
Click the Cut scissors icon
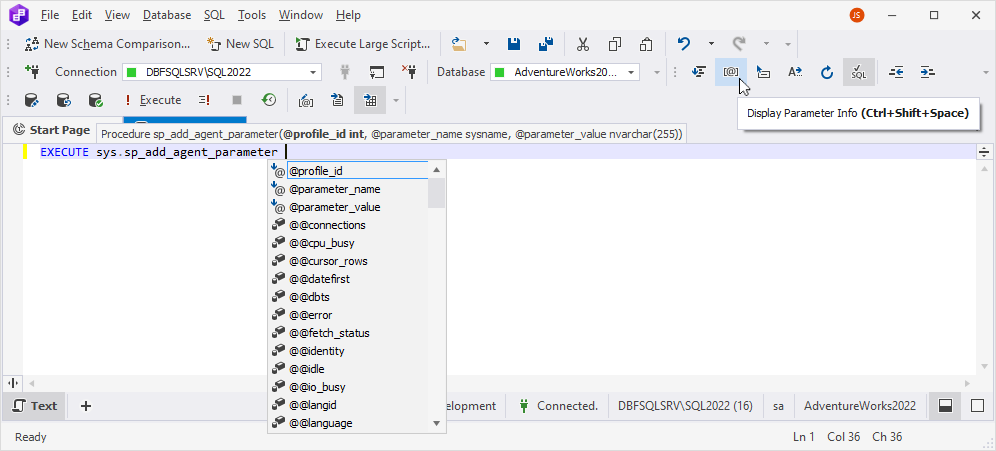coord(582,44)
